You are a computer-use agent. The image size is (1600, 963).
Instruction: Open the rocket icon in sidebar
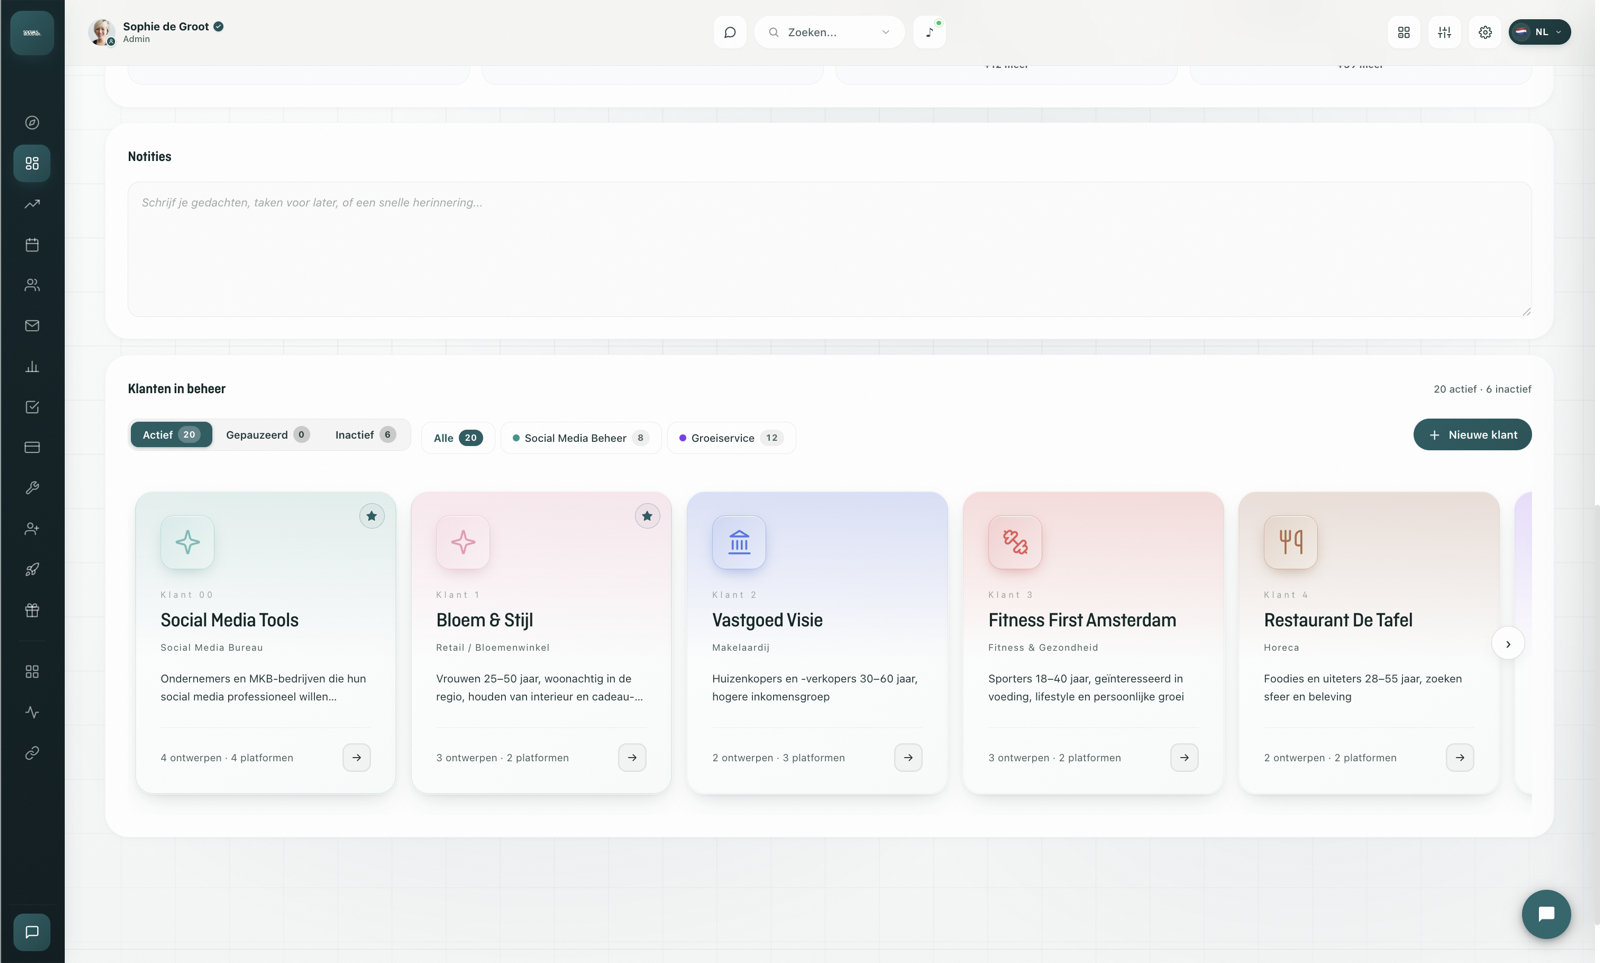click(32, 569)
